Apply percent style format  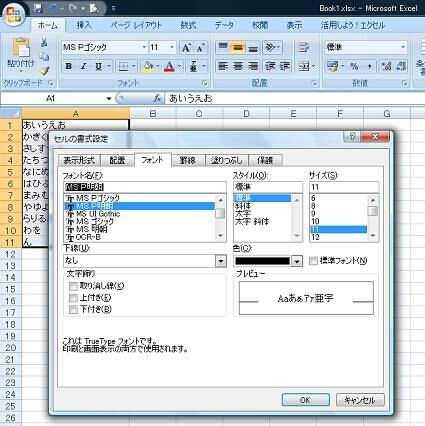click(354, 66)
